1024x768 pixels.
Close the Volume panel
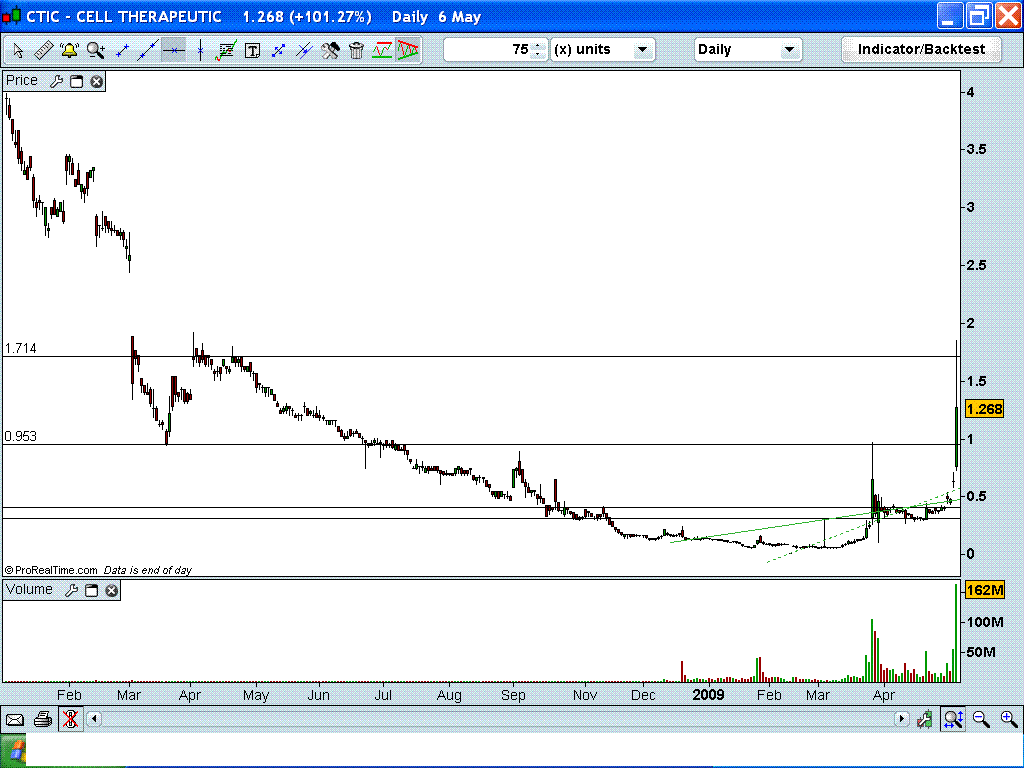112,590
